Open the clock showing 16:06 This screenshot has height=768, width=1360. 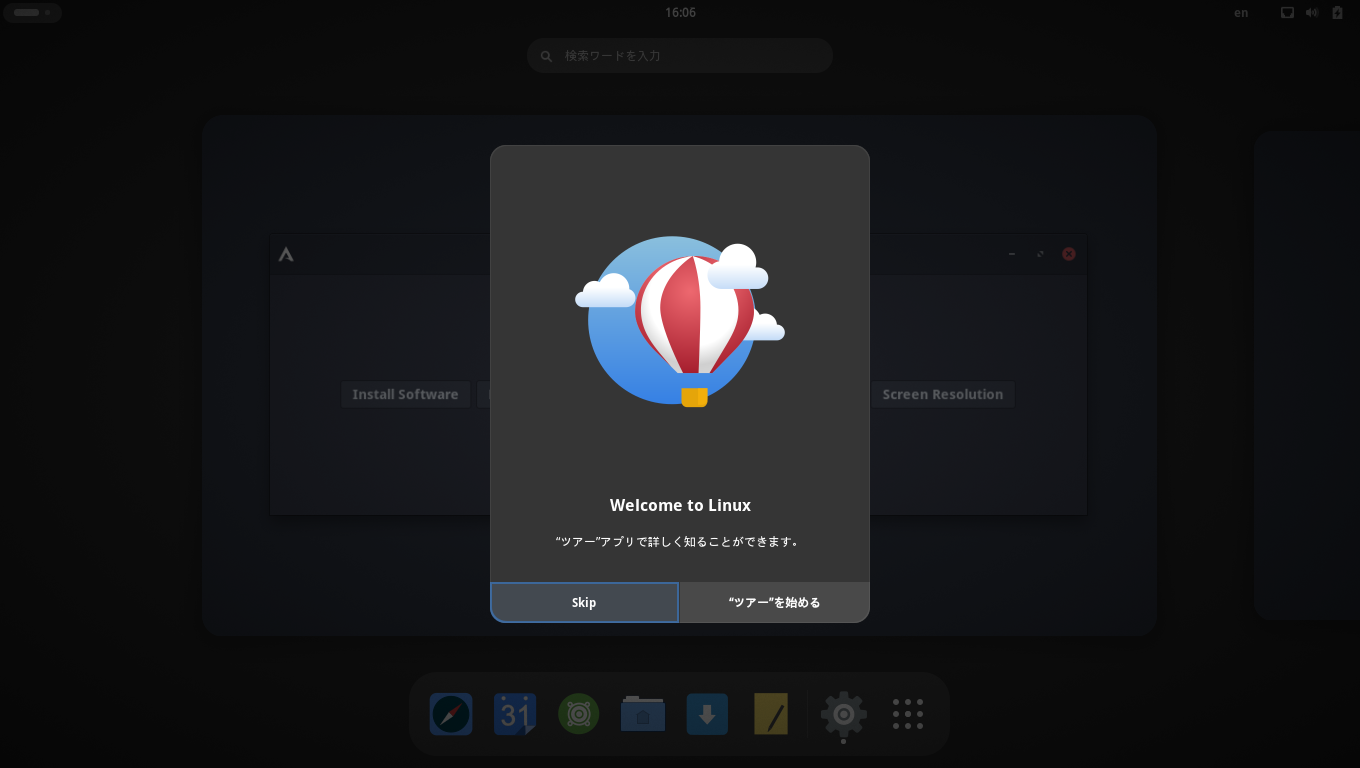(x=680, y=13)
